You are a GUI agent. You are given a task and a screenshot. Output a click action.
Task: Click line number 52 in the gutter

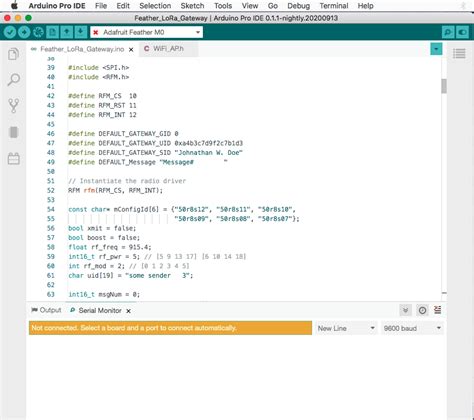point(51,190)
